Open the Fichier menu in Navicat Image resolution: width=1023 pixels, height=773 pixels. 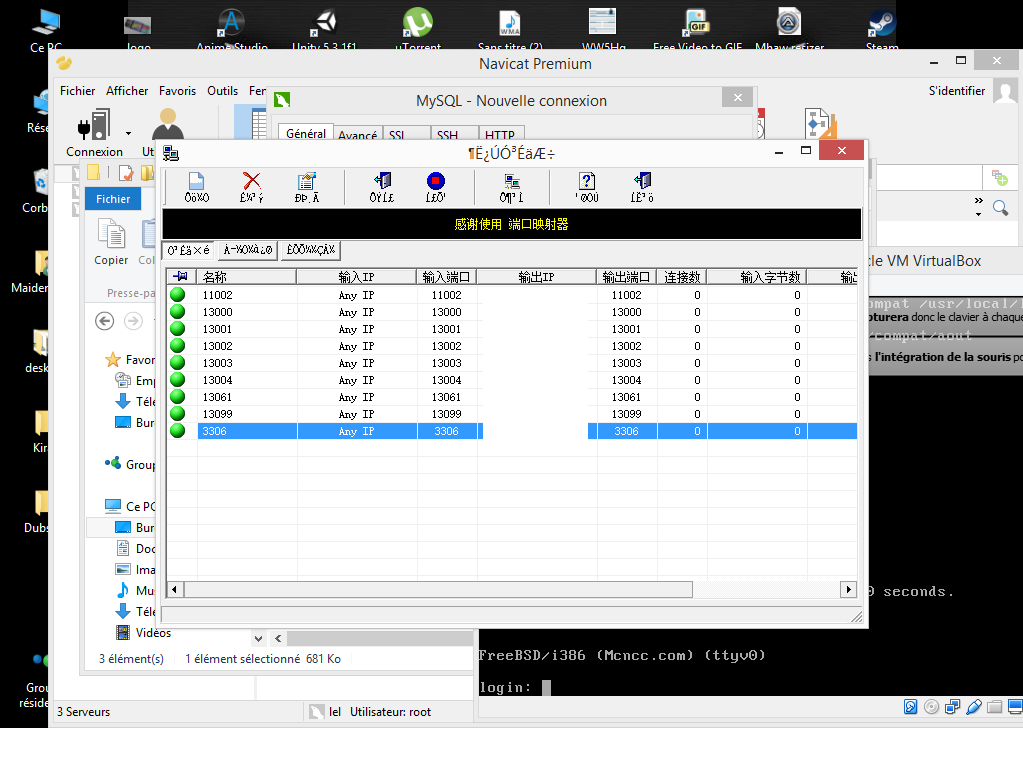78,91
